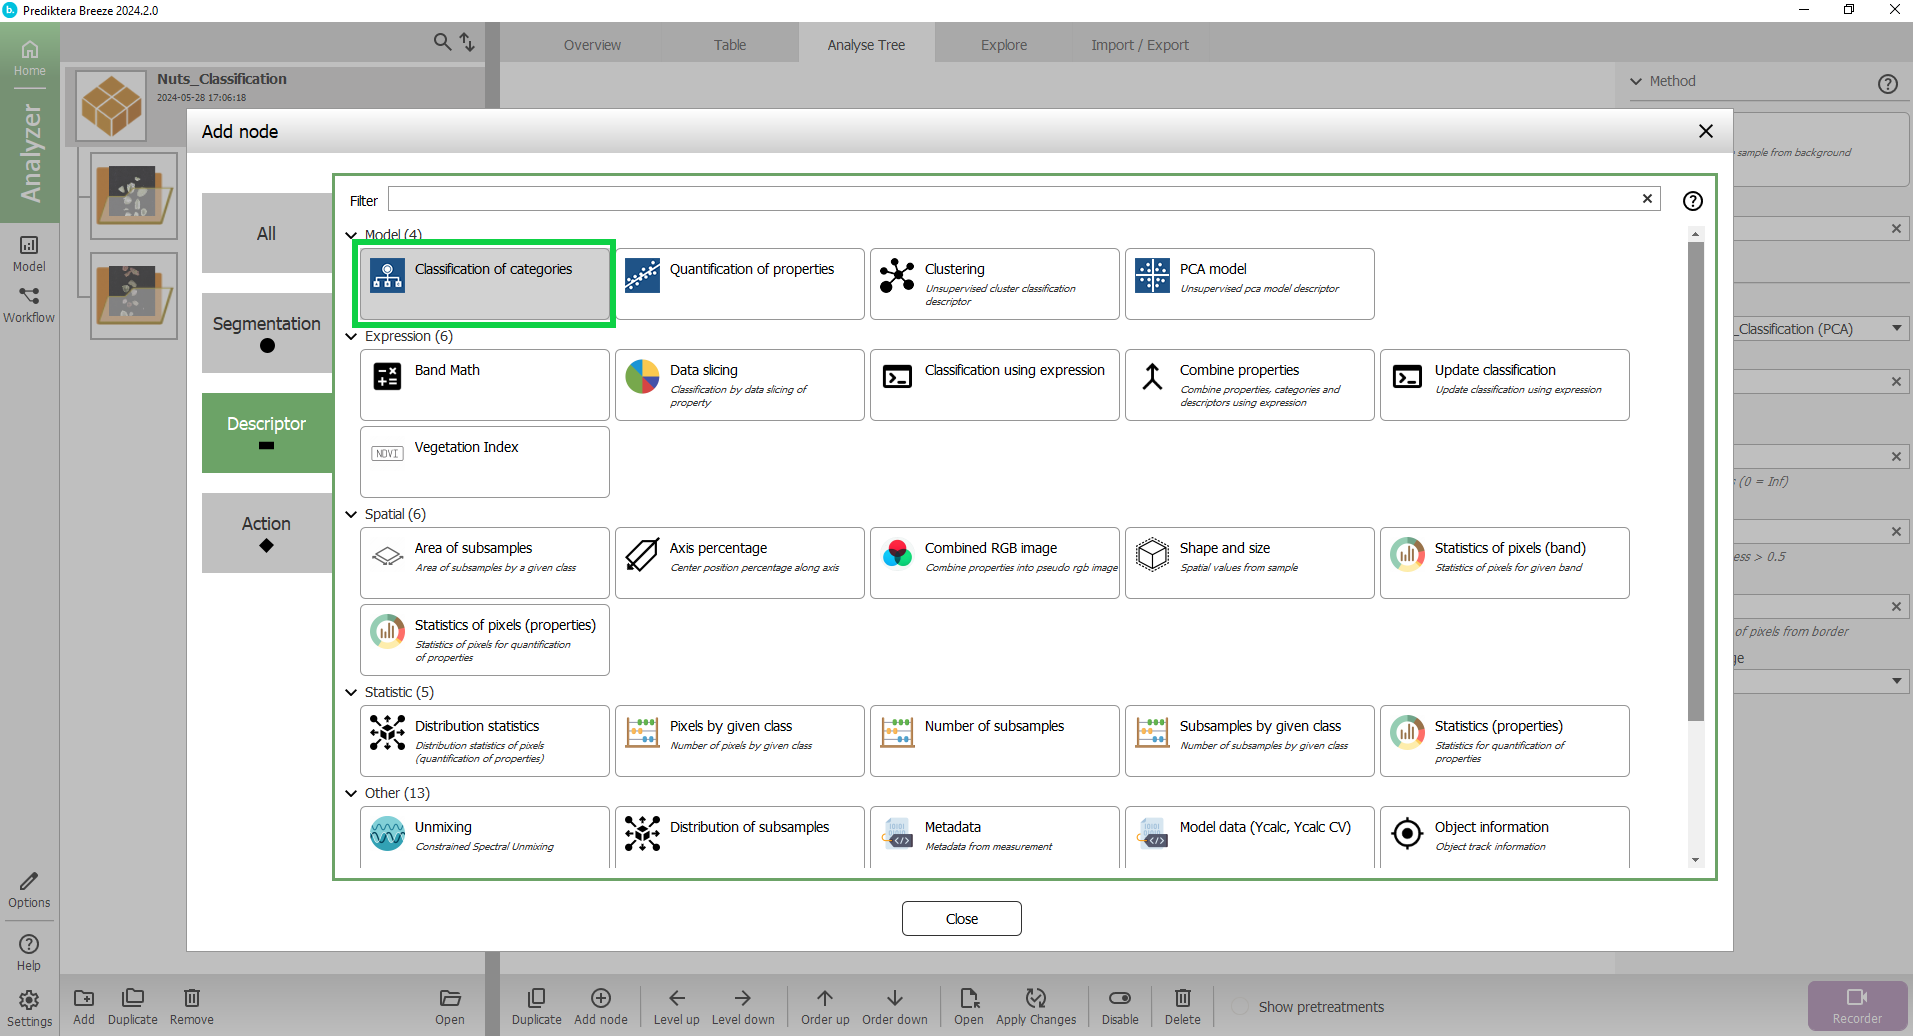The width and height of the screenshot is (1913, 1036).
Task: Switch to the Segmentation category tab
Action: (267, 333)
